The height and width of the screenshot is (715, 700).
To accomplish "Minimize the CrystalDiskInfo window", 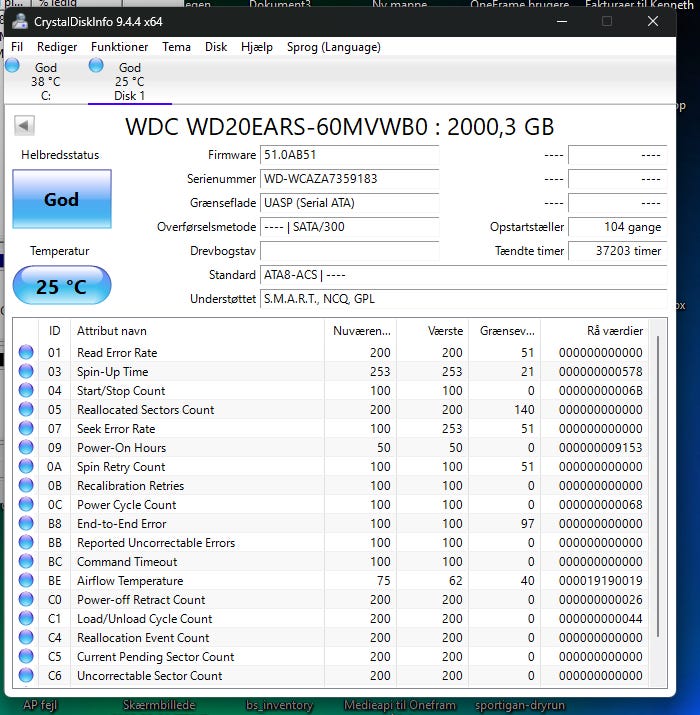I will [x=562, y=21].
